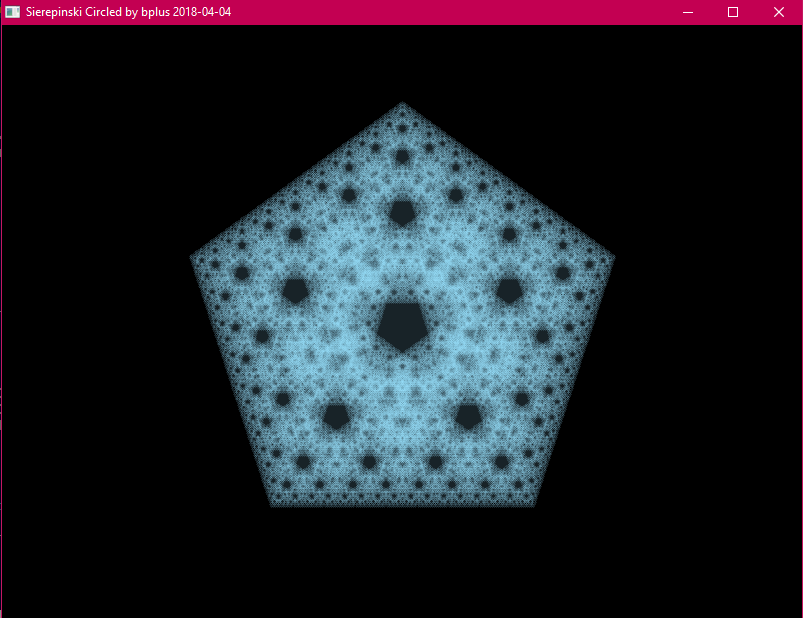This screenshot has width=803, height=618.
Task: Click the large central dark pentagon hole
Action: pyautogui.click(x=402, y=325)
